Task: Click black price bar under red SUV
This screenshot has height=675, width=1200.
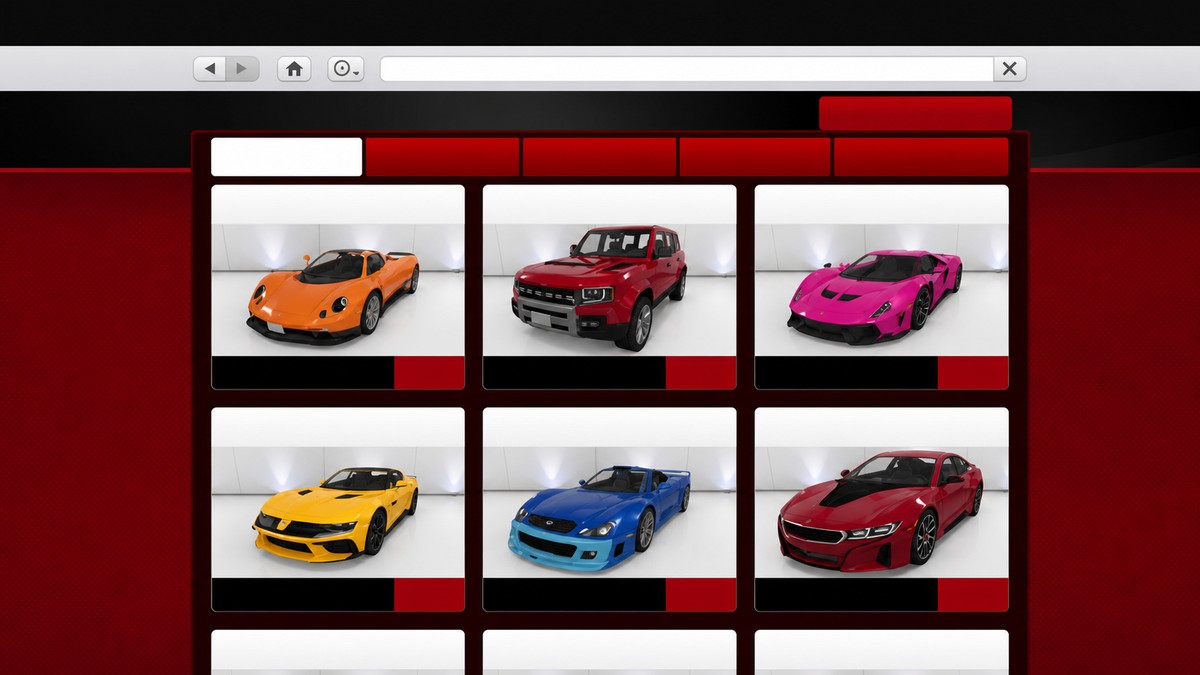Action: tap(575, 372)
